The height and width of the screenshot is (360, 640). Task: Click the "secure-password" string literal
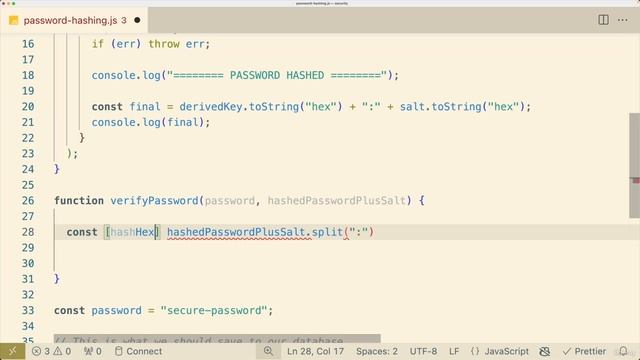213,310
